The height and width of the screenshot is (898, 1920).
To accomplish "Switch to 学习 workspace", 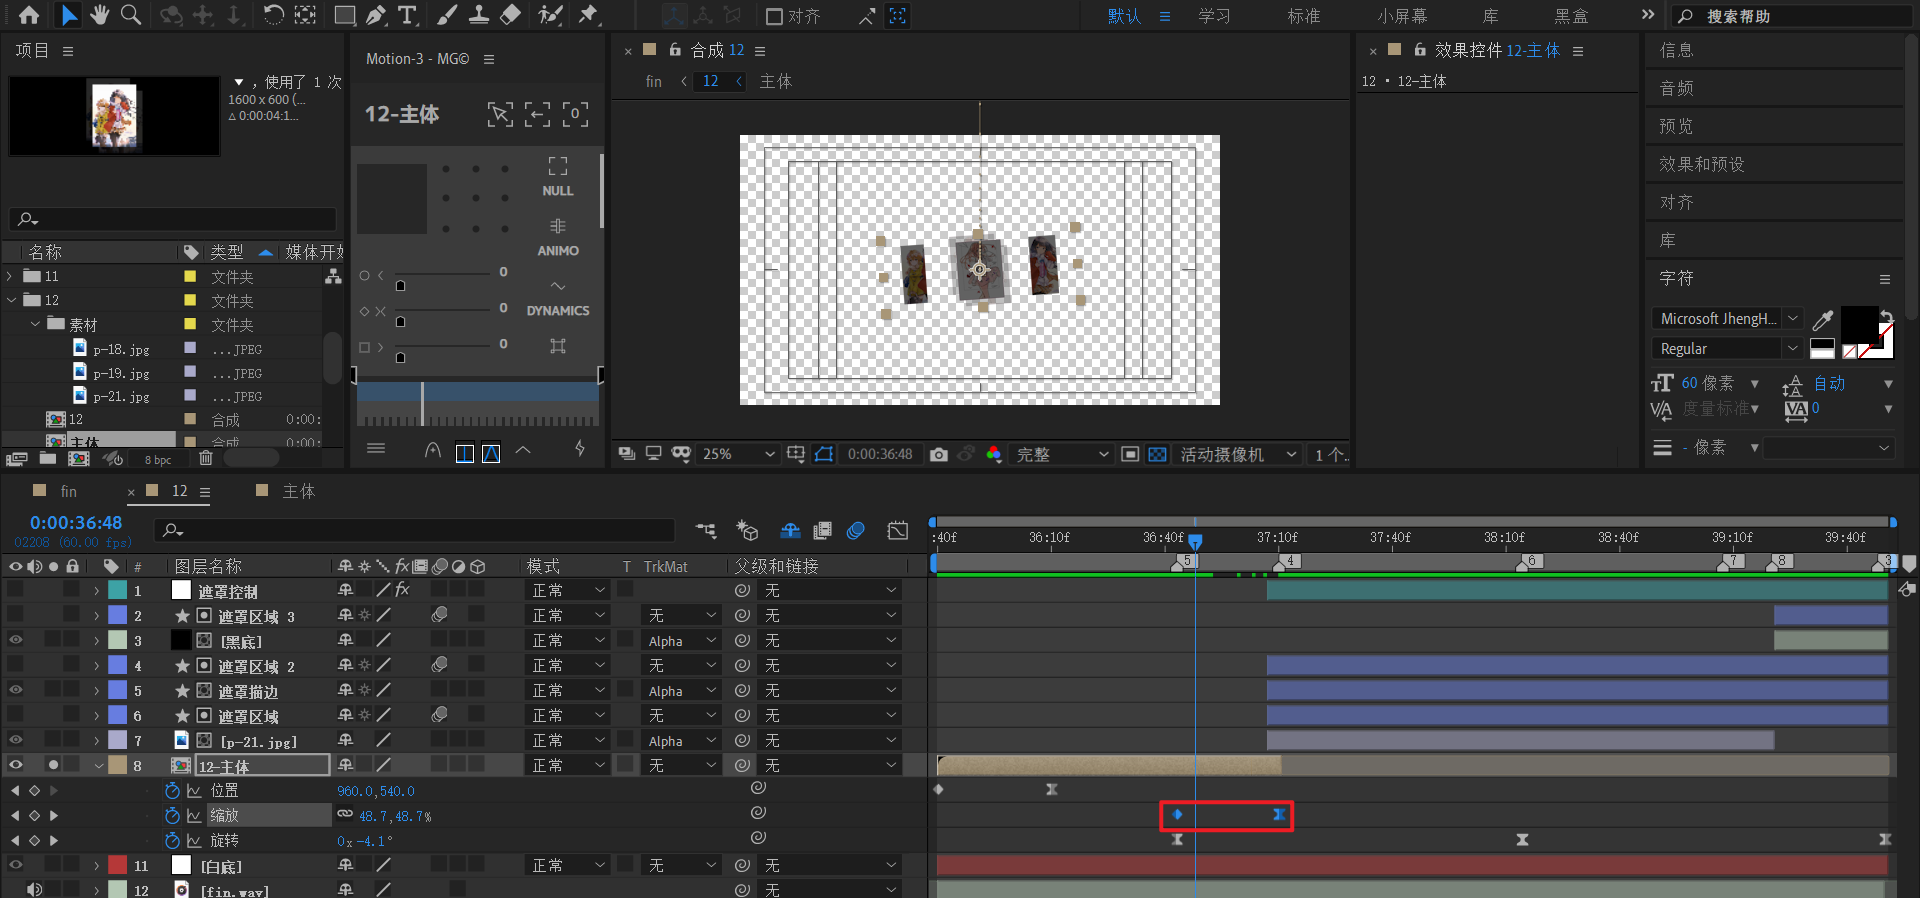I will click(1214, 16).
